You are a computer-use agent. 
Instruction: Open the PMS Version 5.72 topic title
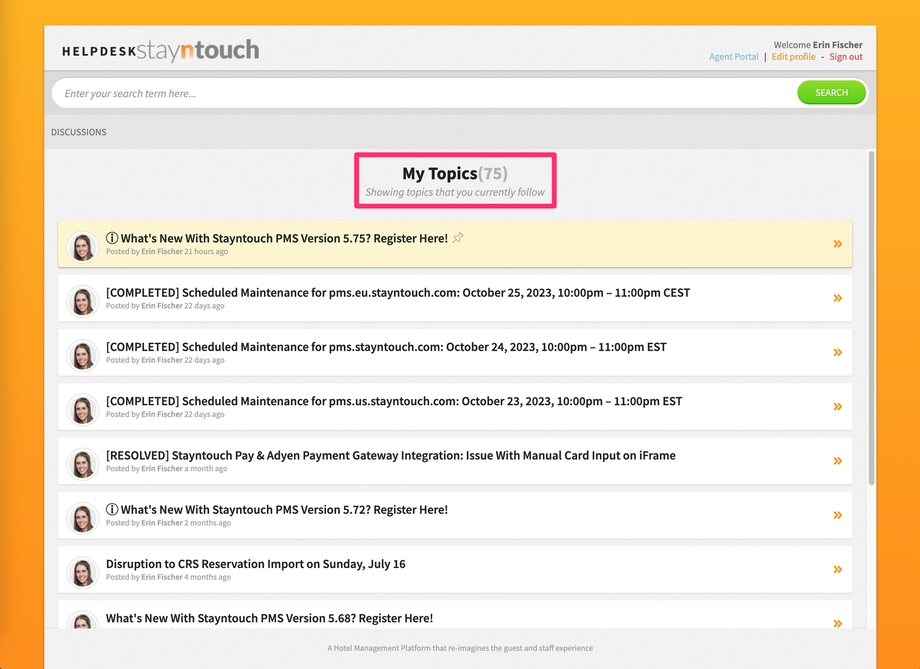(284, 510)
